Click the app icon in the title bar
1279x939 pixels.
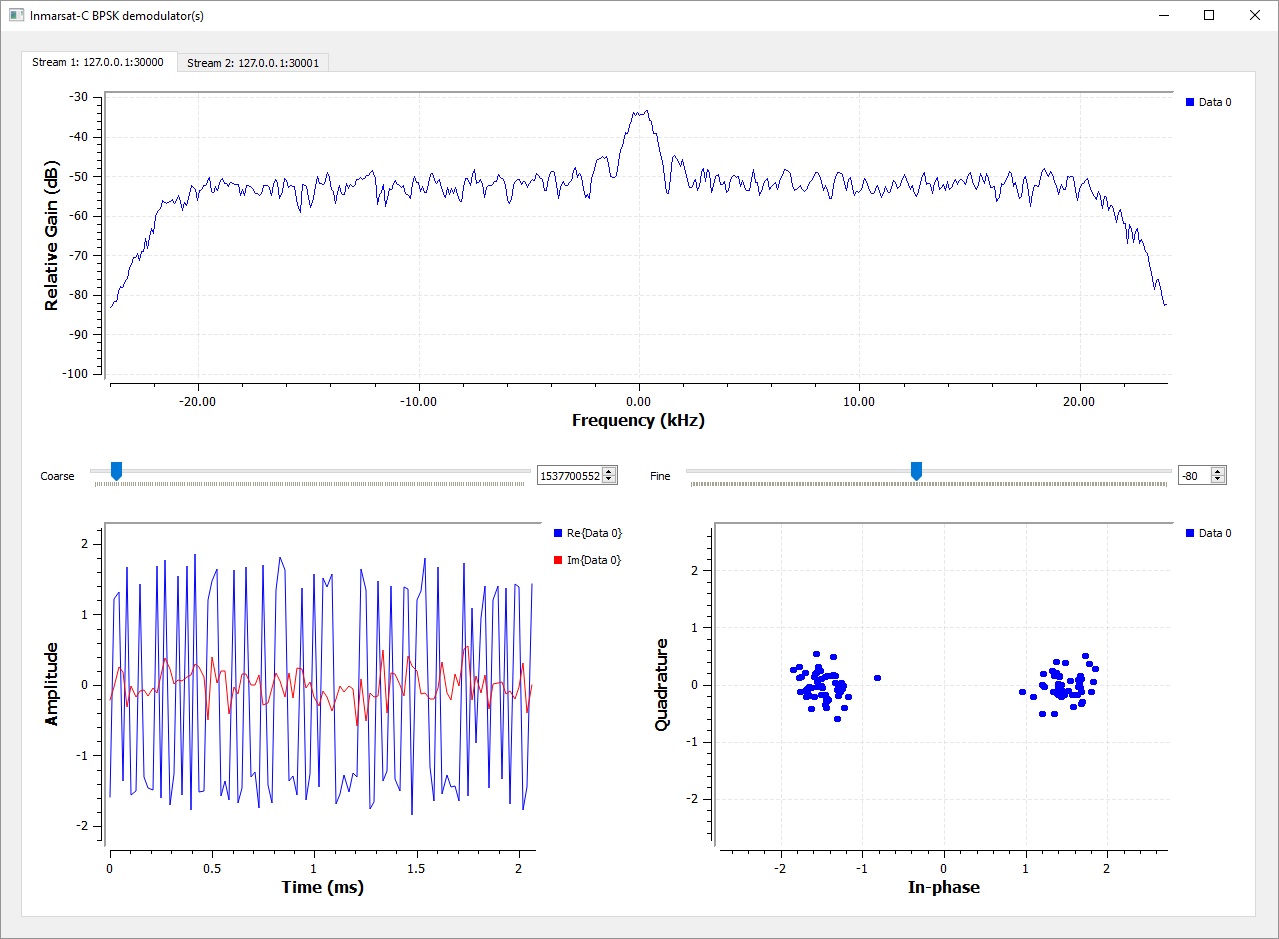[16, 15]
